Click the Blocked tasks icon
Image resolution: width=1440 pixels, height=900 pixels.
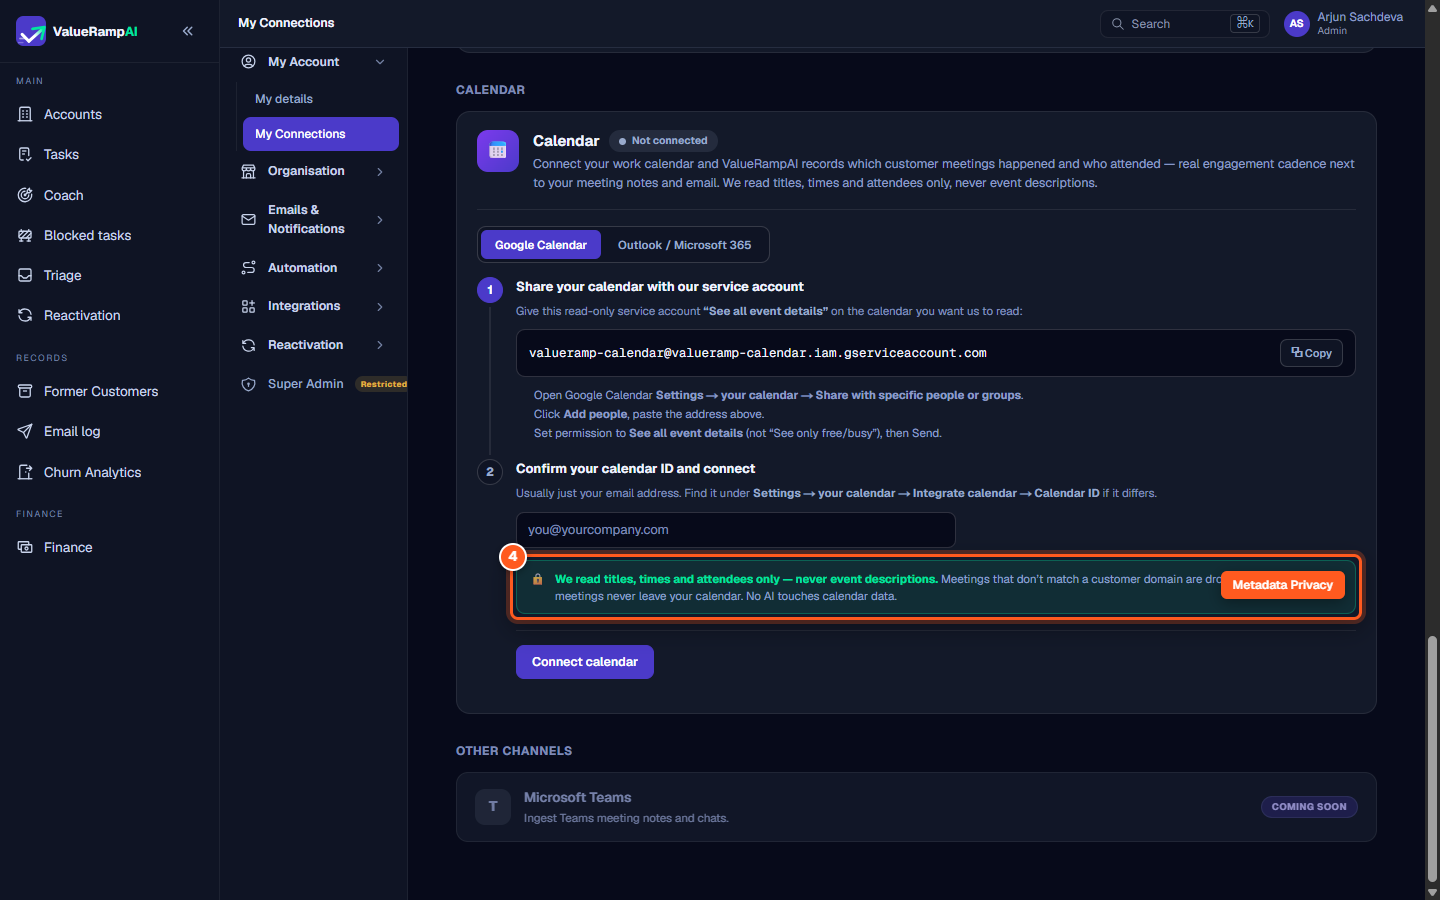25,235
